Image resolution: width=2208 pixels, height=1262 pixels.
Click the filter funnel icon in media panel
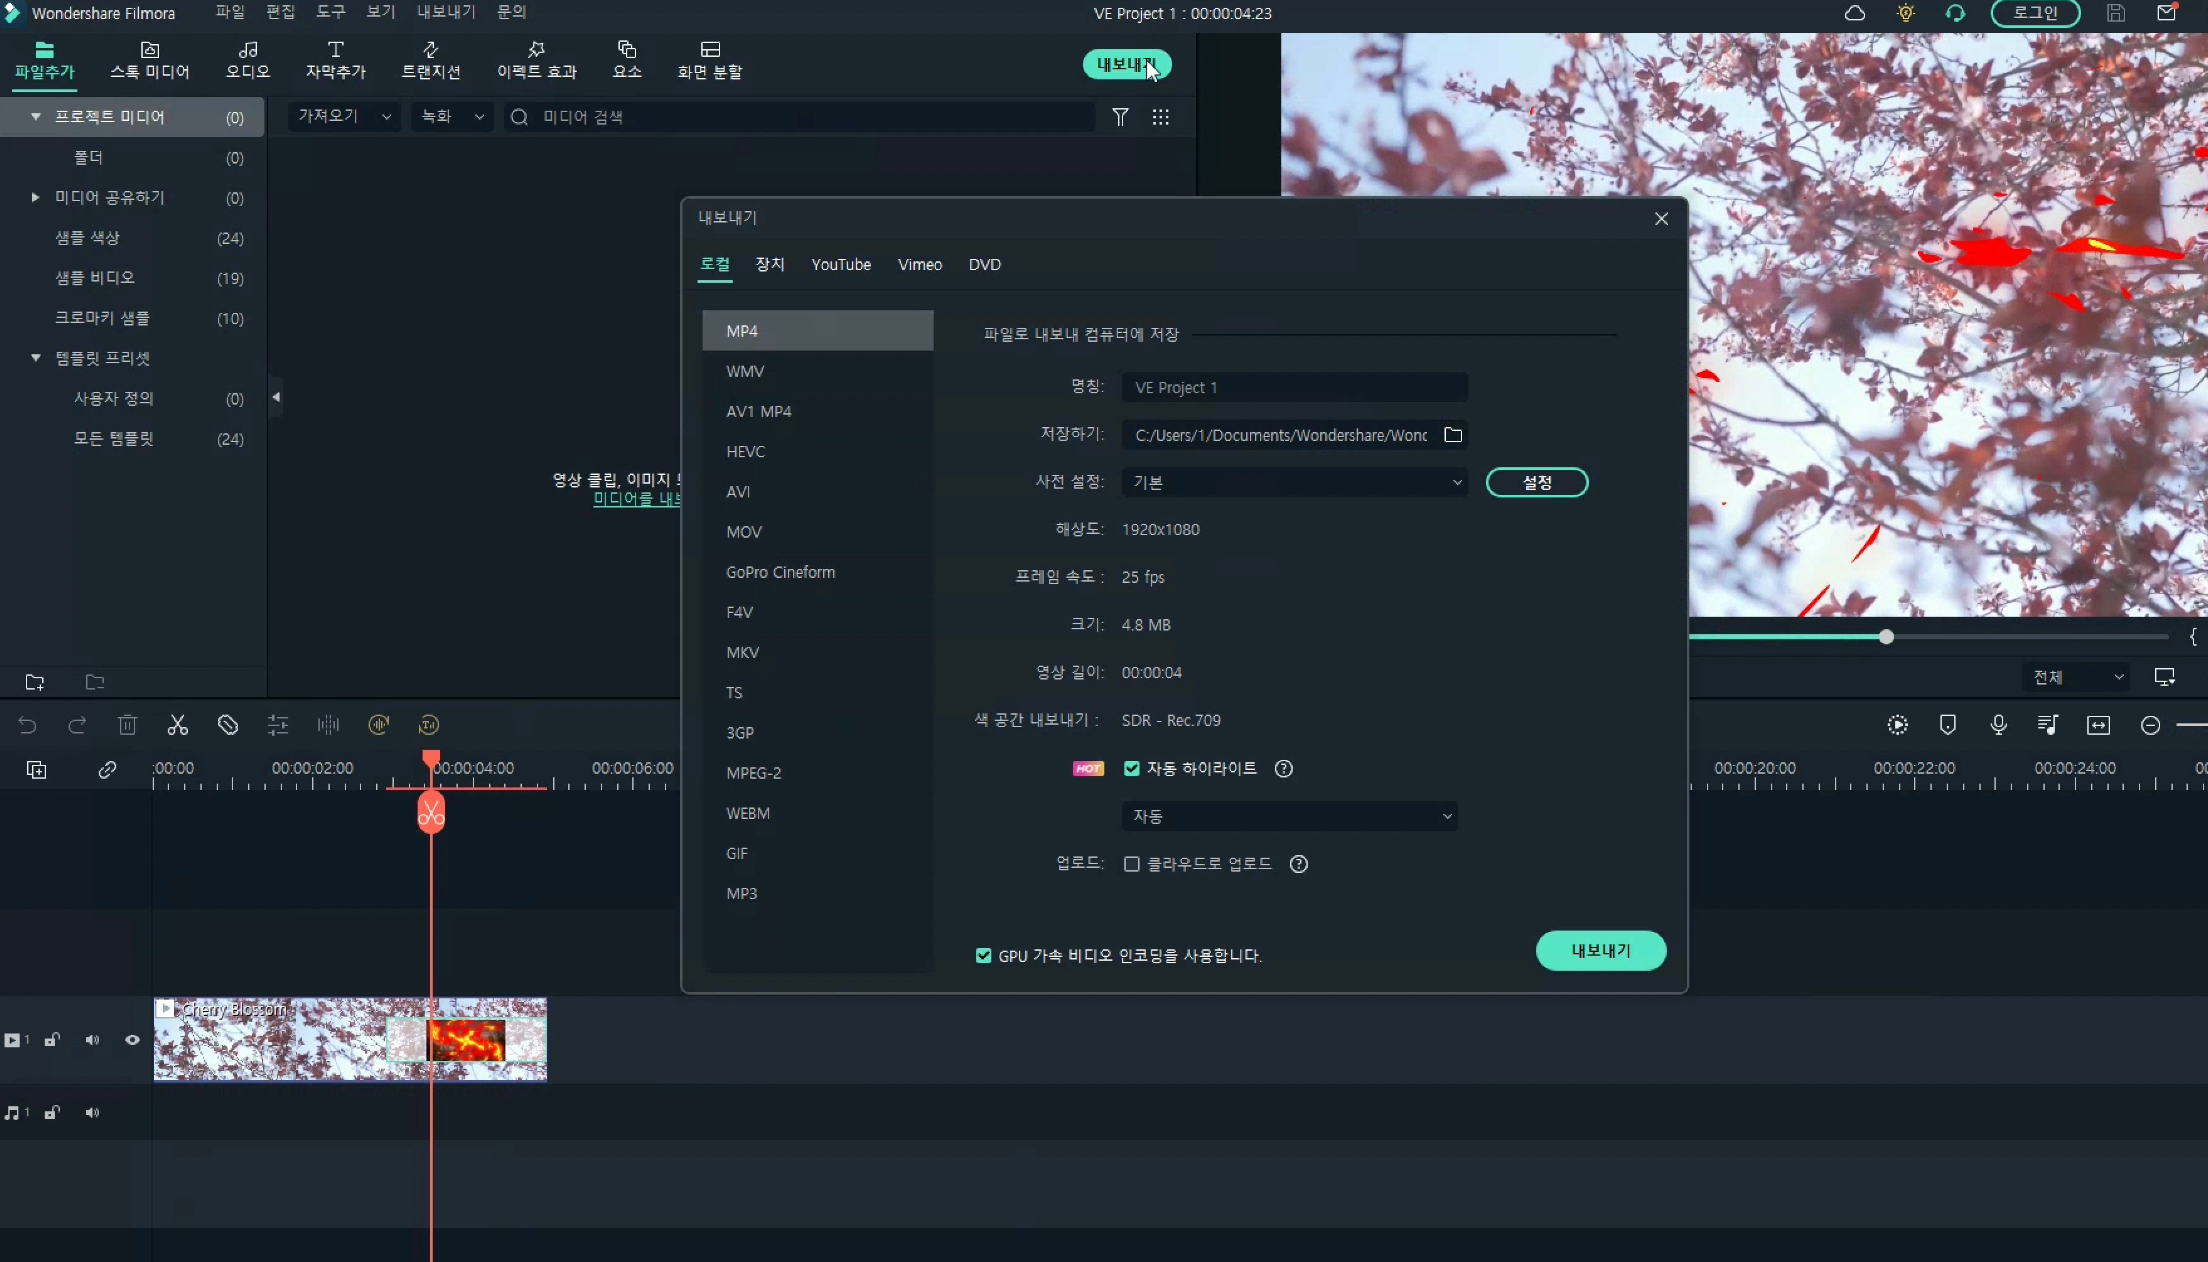1120,117
